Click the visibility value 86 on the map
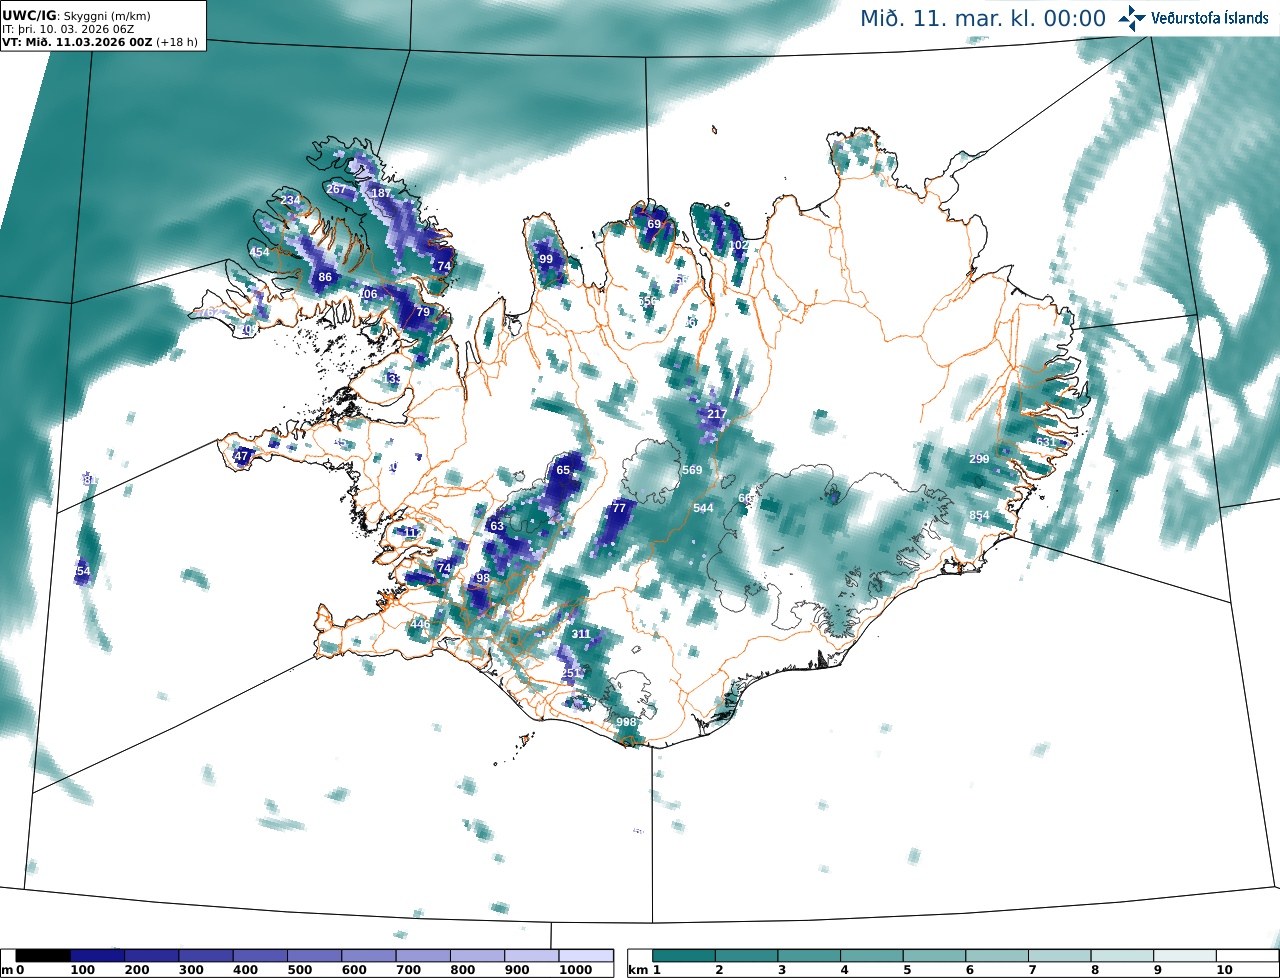Screen dimensions: 1280x978 (x=324, y=277)
